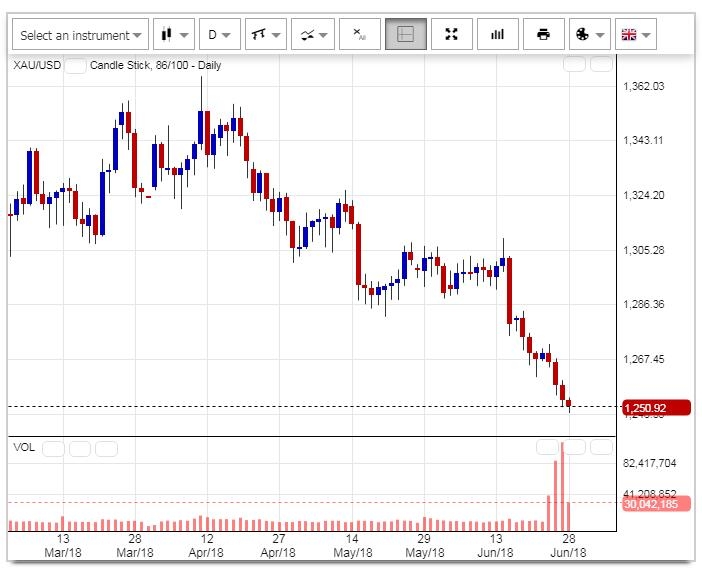
Task: Click the first button right of VOL label
Action: pos(53,447)
